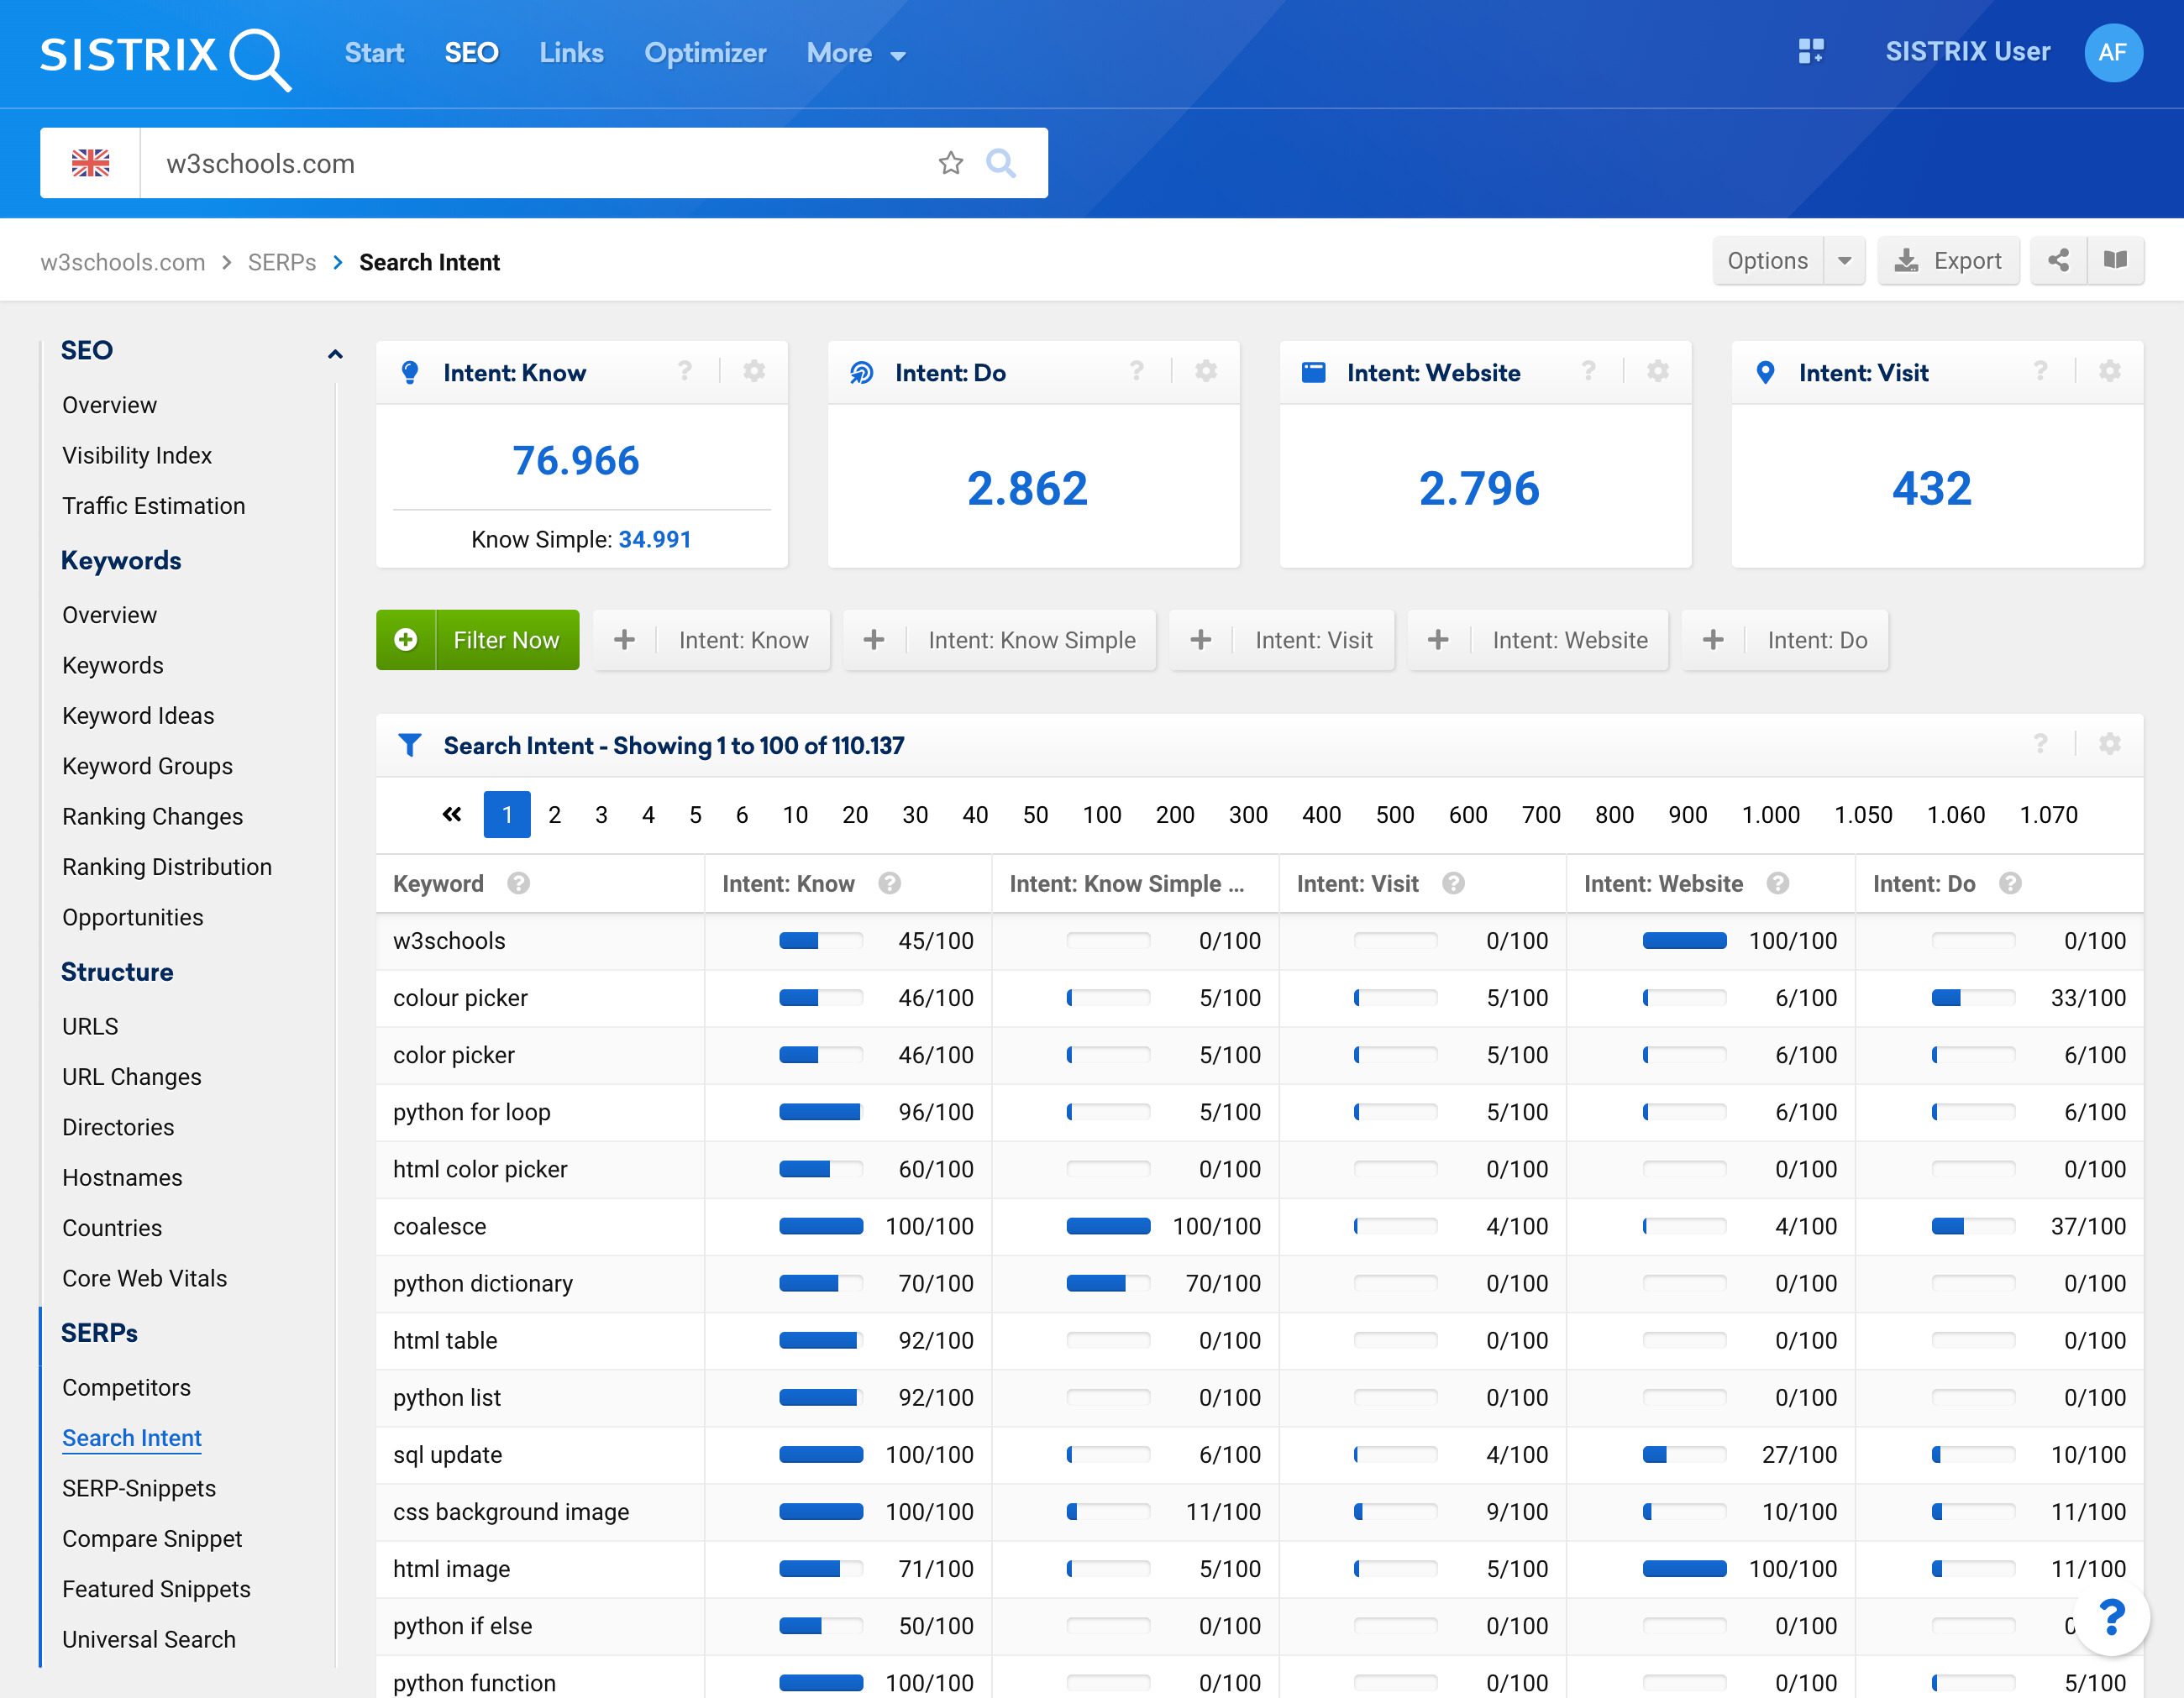This screenshot has height=1698, width=2184.
Task: Open help icon of Search Intent table
Action: coord(2041,744)
